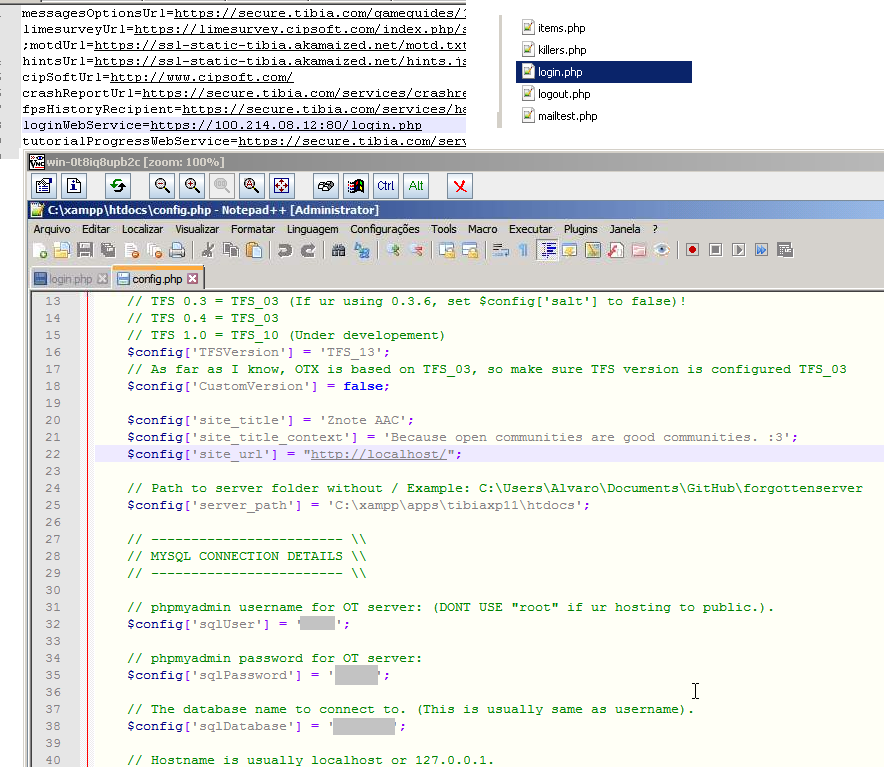Start macro recording red dot
Image resolution: width=884 pixels, height=767 pixels.
(692, 250)
